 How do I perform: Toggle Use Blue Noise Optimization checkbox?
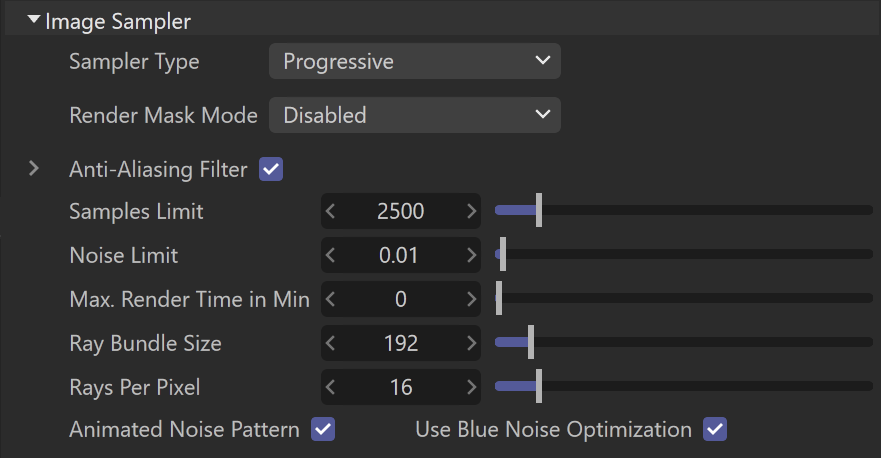715,429
